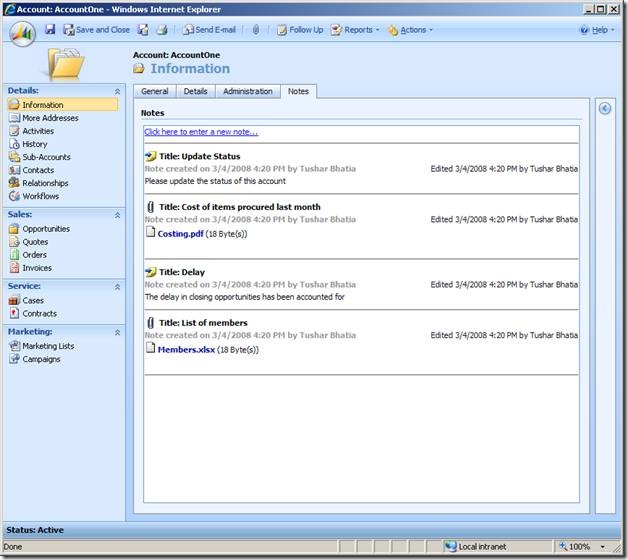Open the Members.xlsx attachment link
The height and width of the screenshot is (560, 628).
coord(185,350)
